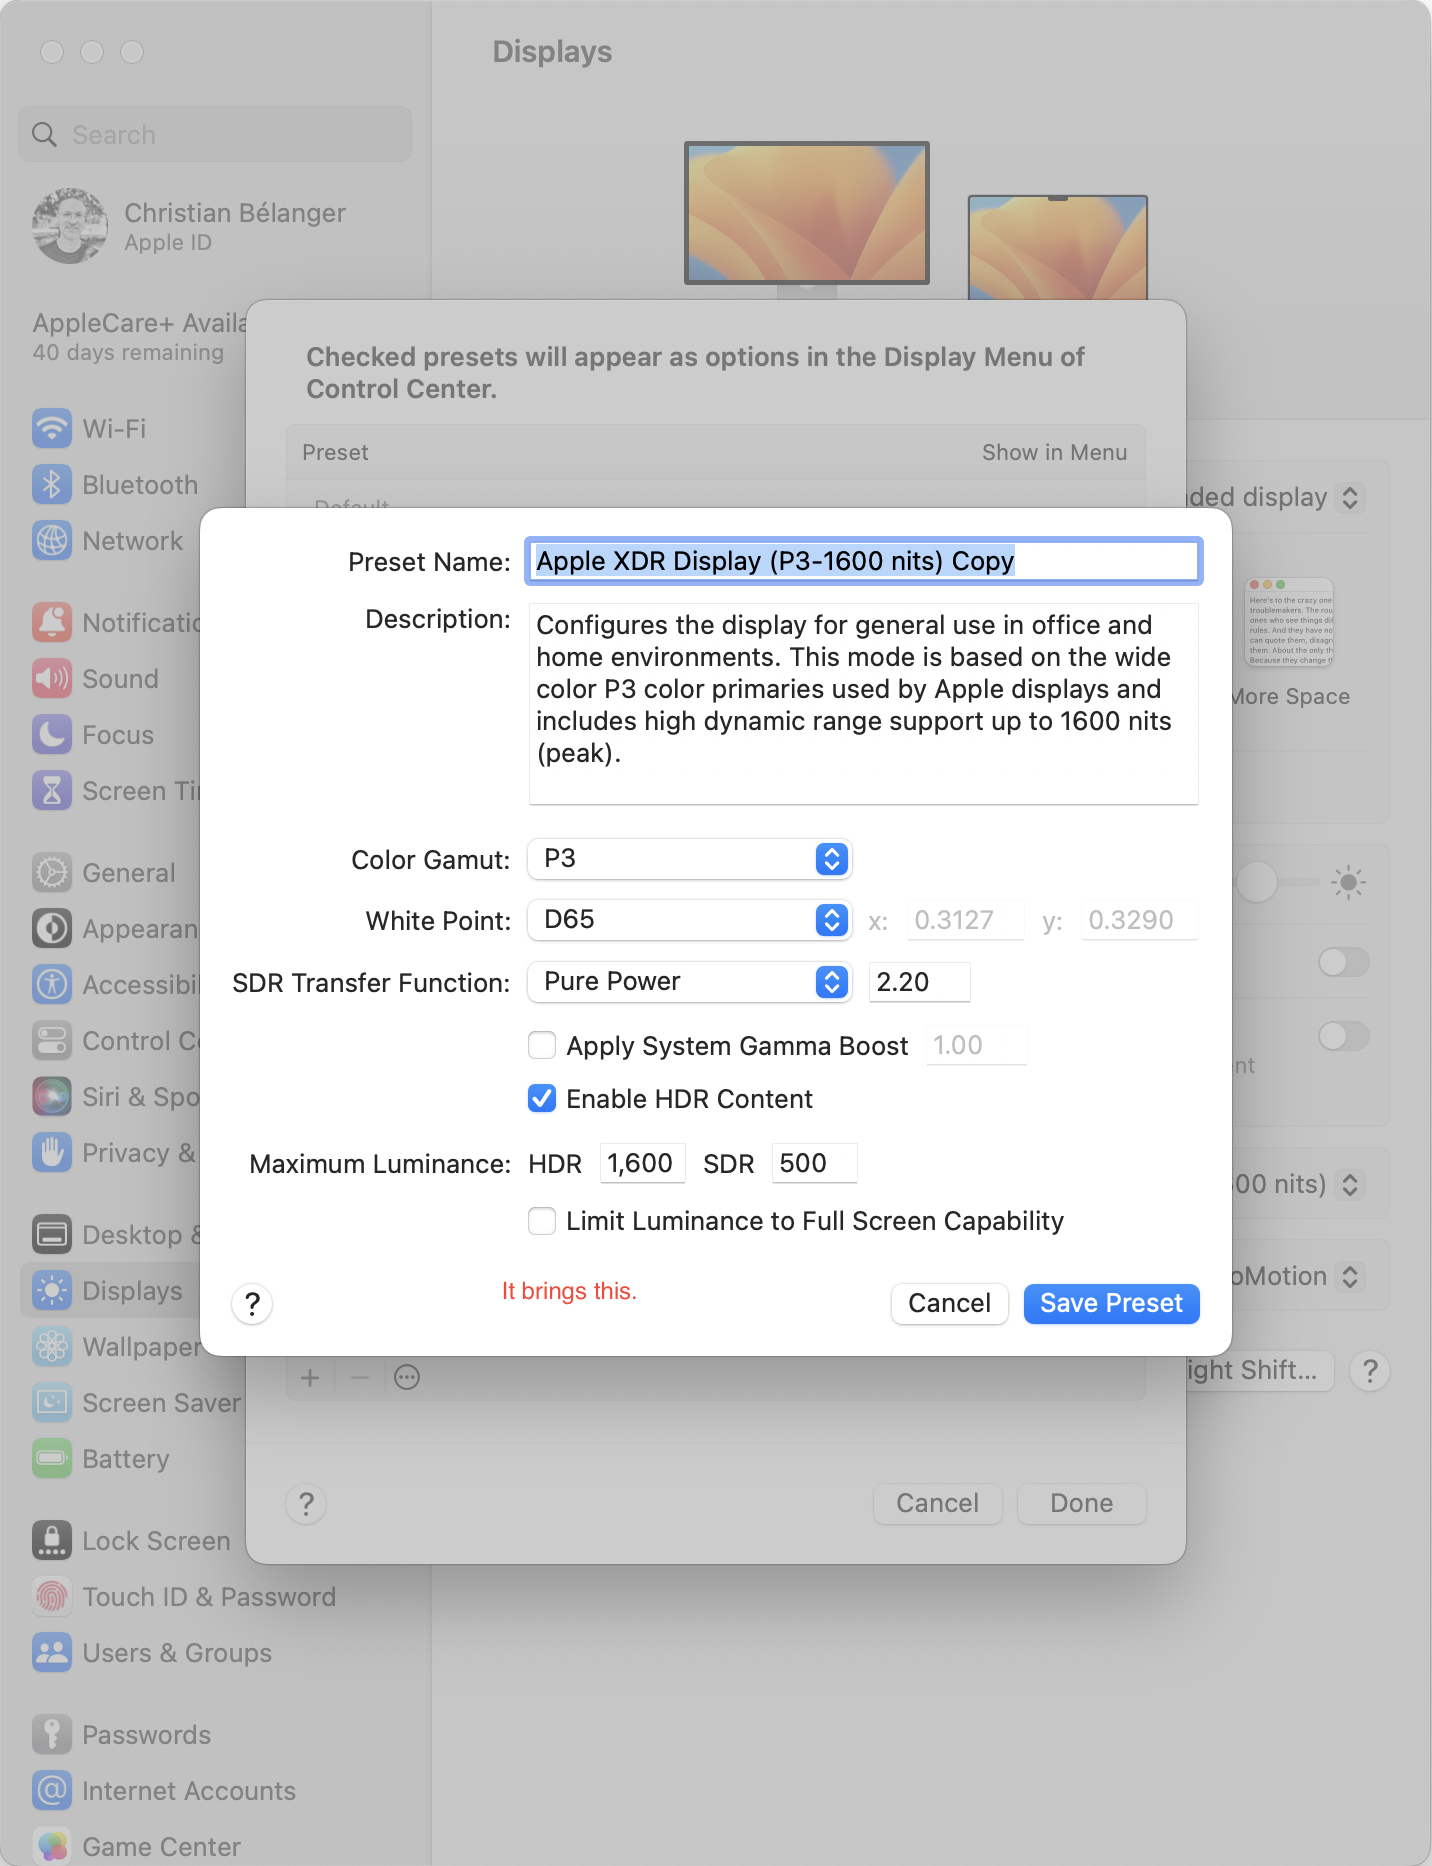Click the Sound speaker icon

pos(52,679)
